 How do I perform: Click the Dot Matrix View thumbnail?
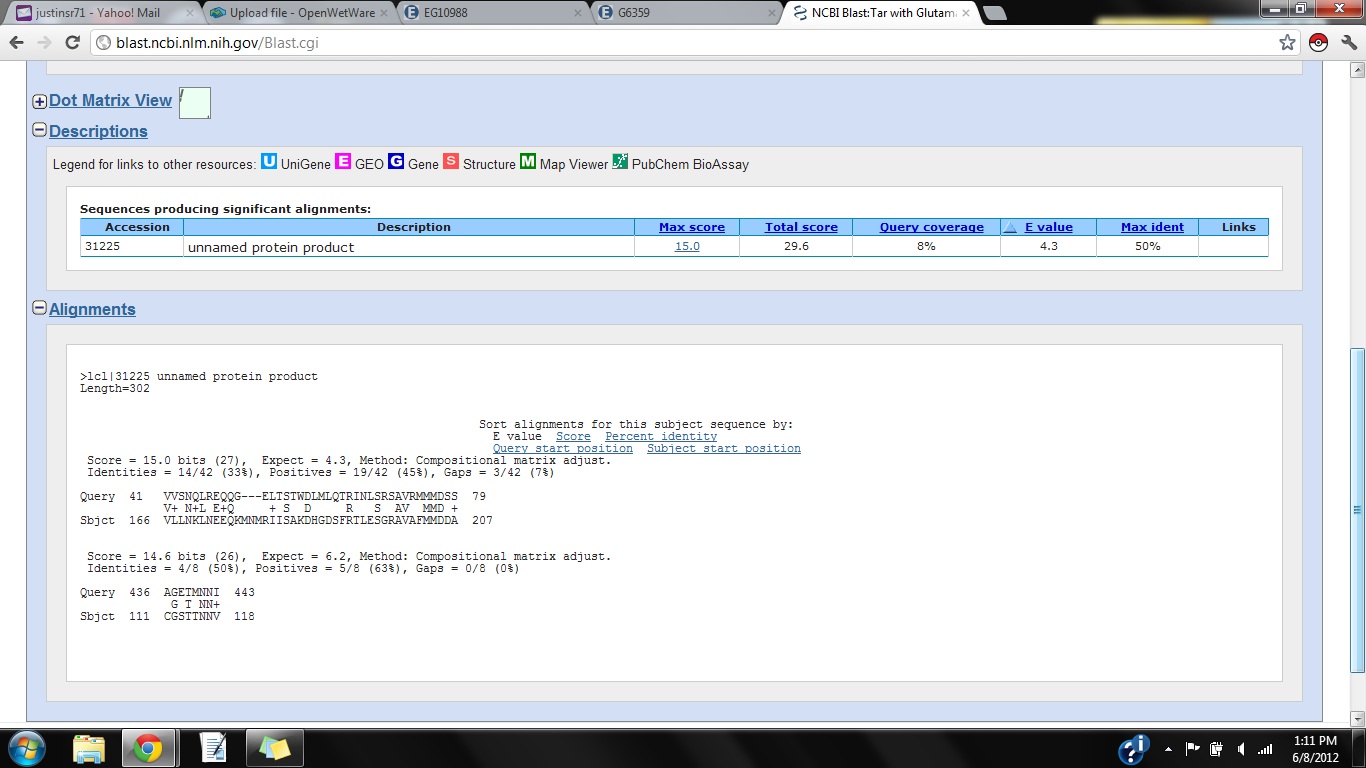tap(194, 102)
